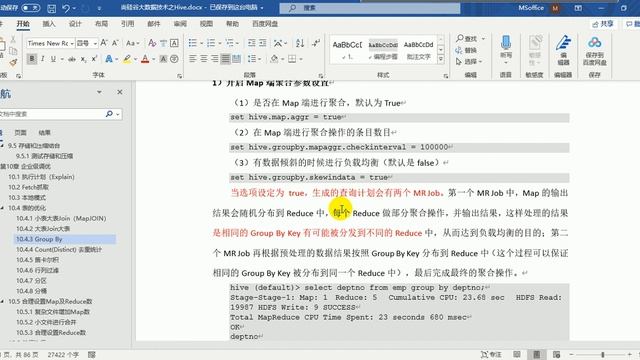The width and height of the screenshot is (640, 360).
Task: Click the Bullets list icon
Action: coord(192,43)
